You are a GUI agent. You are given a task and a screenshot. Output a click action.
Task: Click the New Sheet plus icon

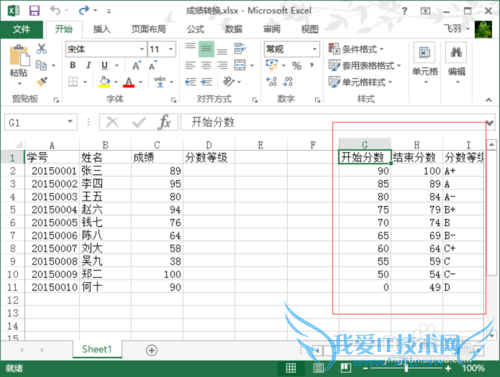[152, 350]
